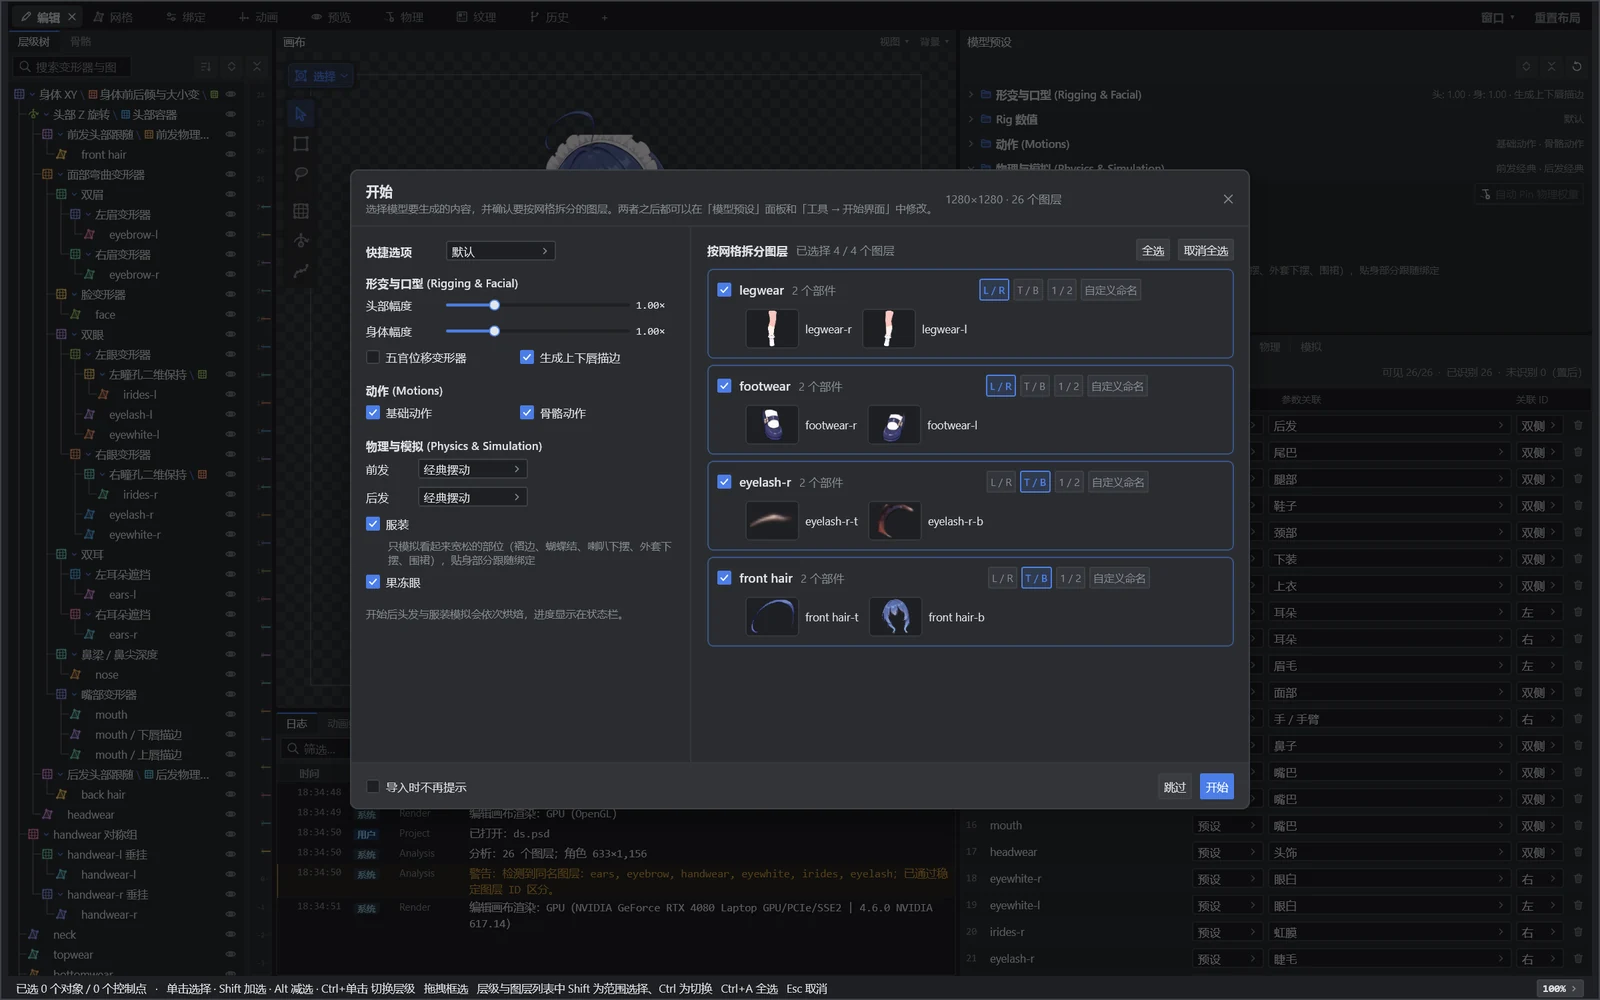Click 取消全选 button
1600x1000 pixels.
[1205, 251]
